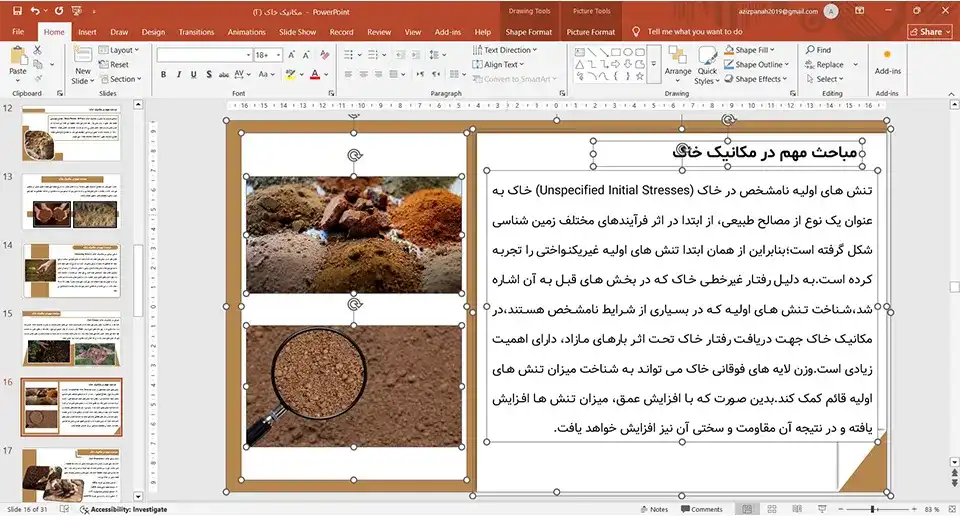The height and width of the screenshot is (516, 960).
Task: Center the paragraph text
Action: pyautogui.click(x=364, y=74)
